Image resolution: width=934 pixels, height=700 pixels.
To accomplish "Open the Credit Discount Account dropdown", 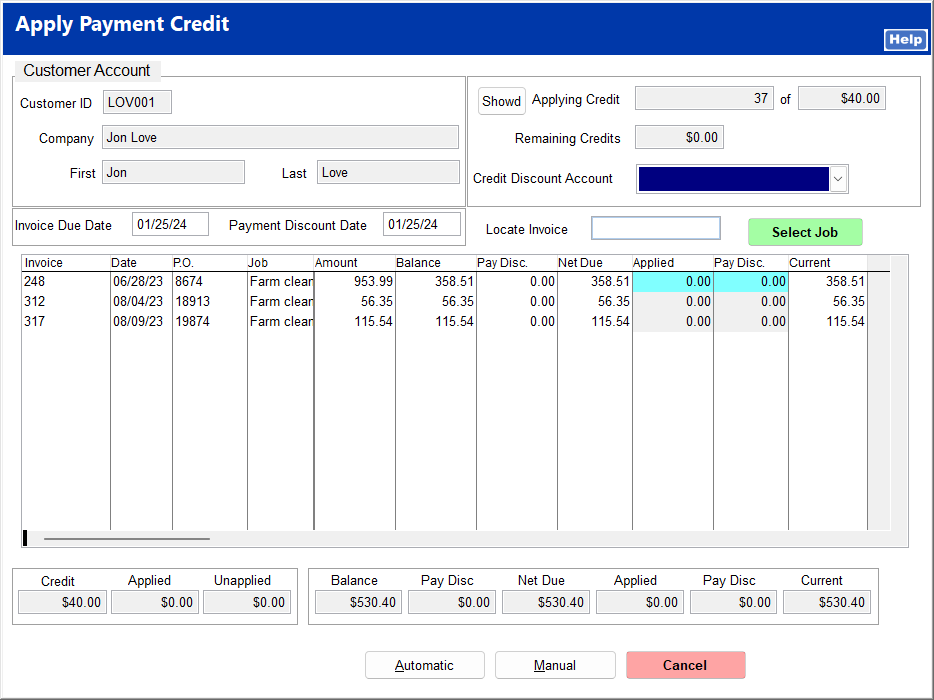I will (838, 179).
